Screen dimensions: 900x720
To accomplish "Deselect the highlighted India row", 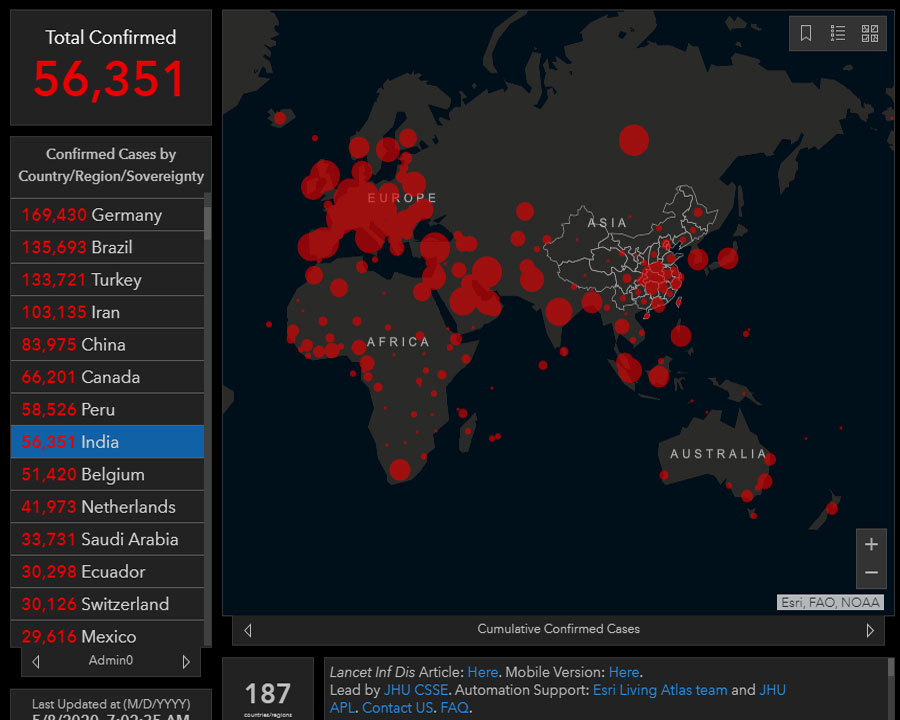I will 107,442.
